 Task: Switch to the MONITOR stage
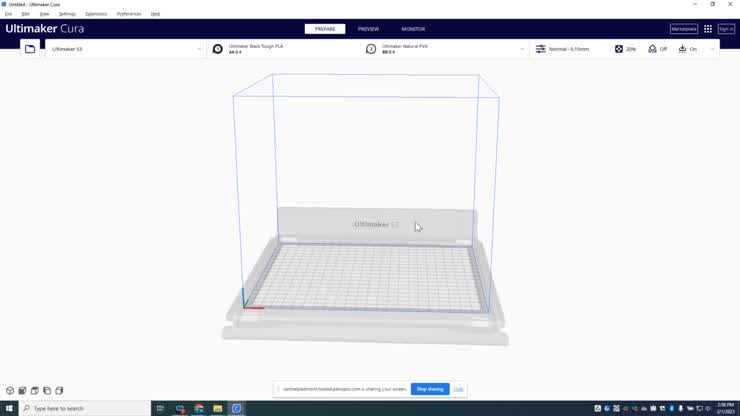(x=413, y=29)
